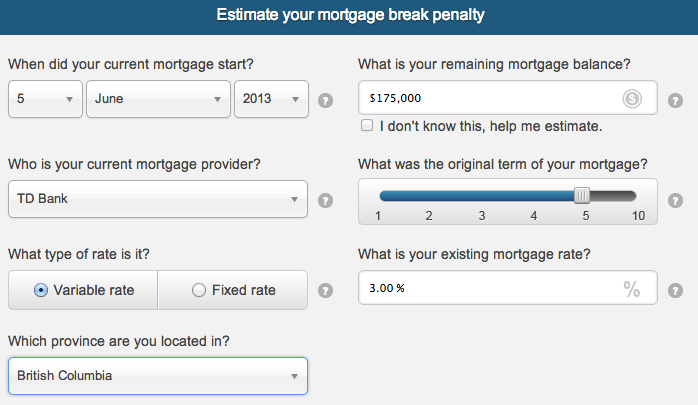
Task: Expand the TD Bank mortgage provider dropdown
Action: tap(157, 198)
